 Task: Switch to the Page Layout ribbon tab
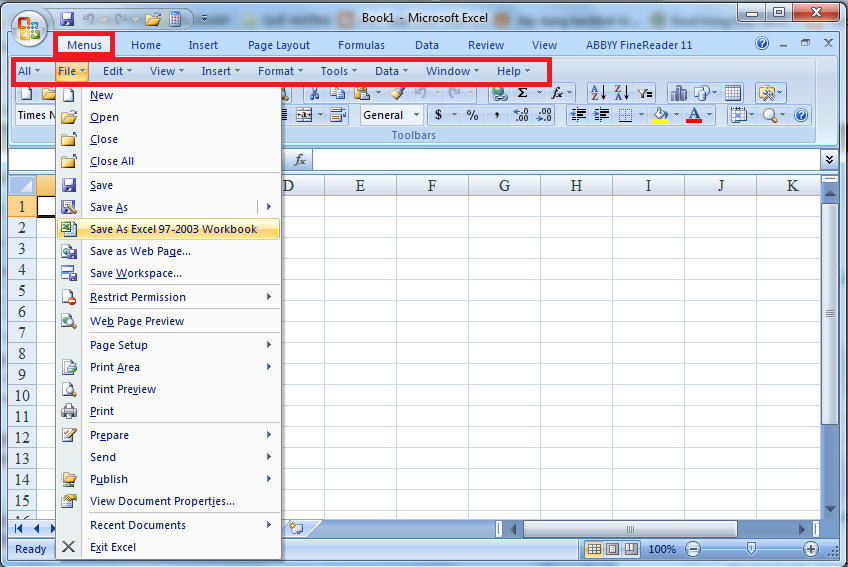279,45
